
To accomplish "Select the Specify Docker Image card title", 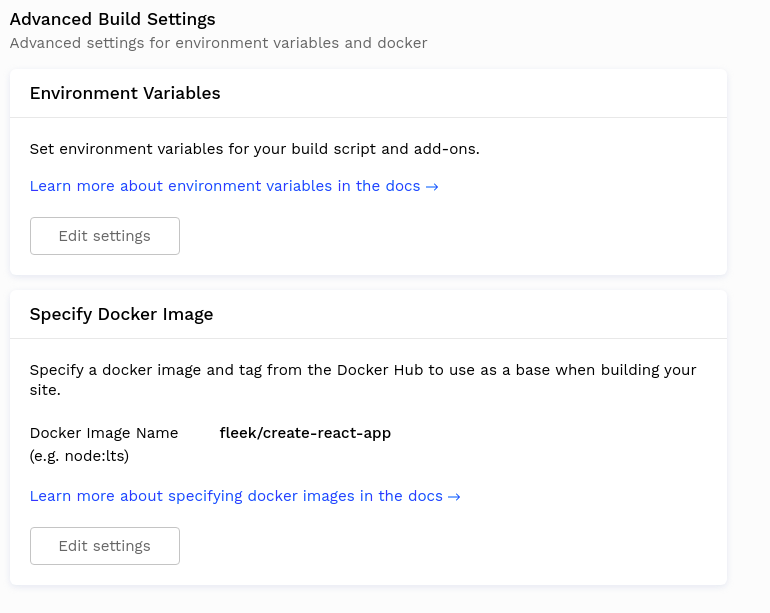I will [121, 314].
